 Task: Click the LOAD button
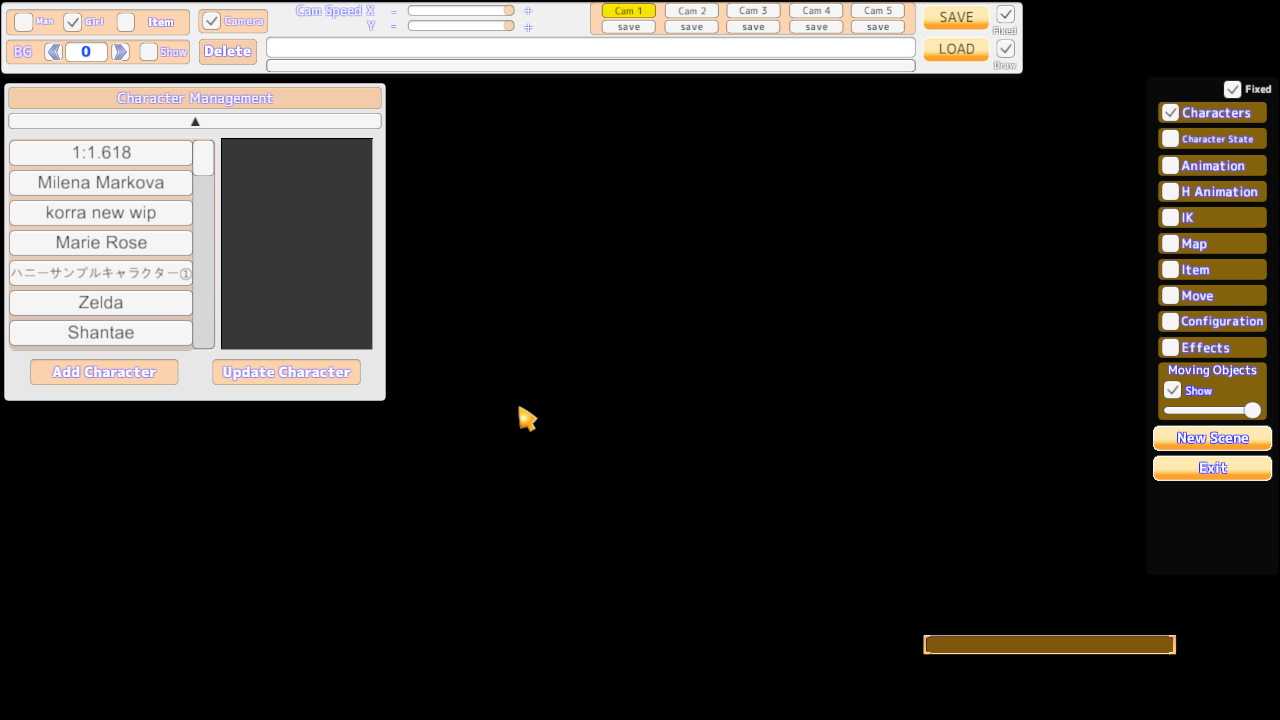[x=956, y=49]
